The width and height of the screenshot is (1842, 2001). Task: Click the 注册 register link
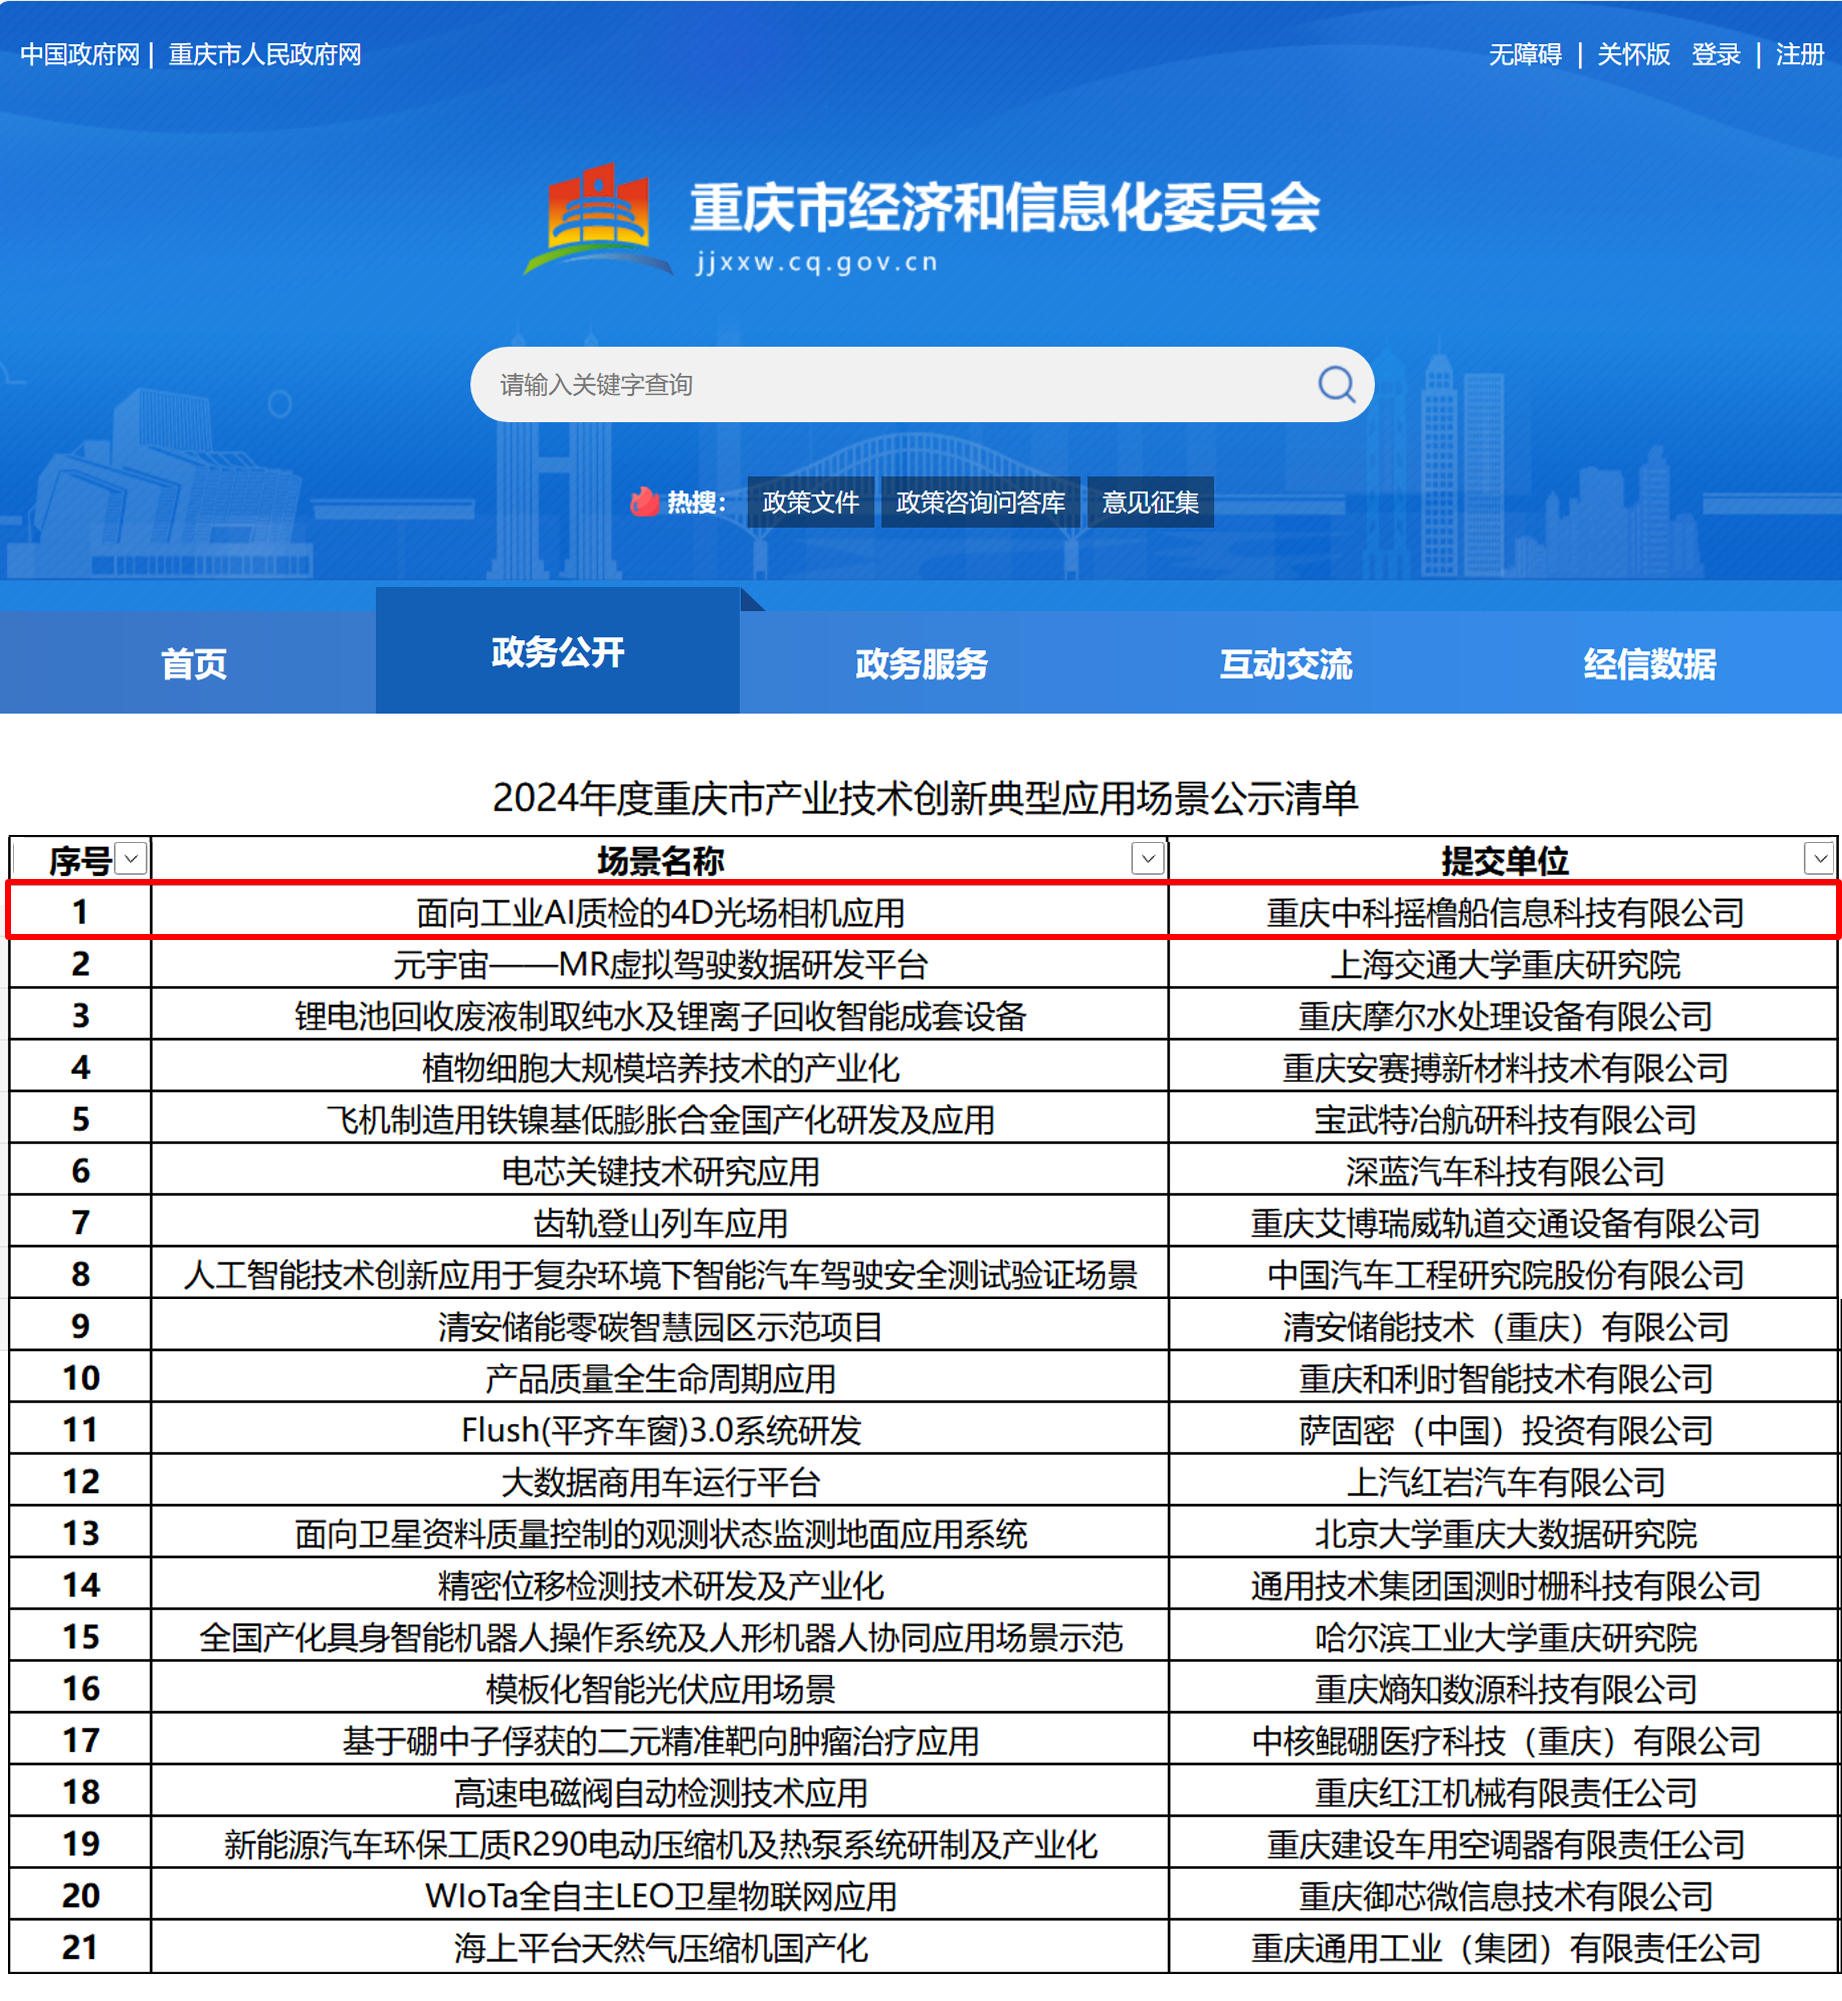[1800, 54]
